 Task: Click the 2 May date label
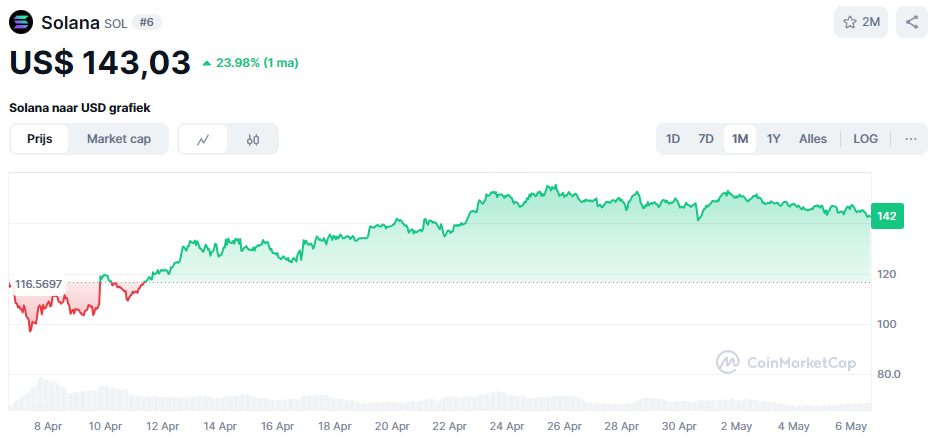[736, 426]
